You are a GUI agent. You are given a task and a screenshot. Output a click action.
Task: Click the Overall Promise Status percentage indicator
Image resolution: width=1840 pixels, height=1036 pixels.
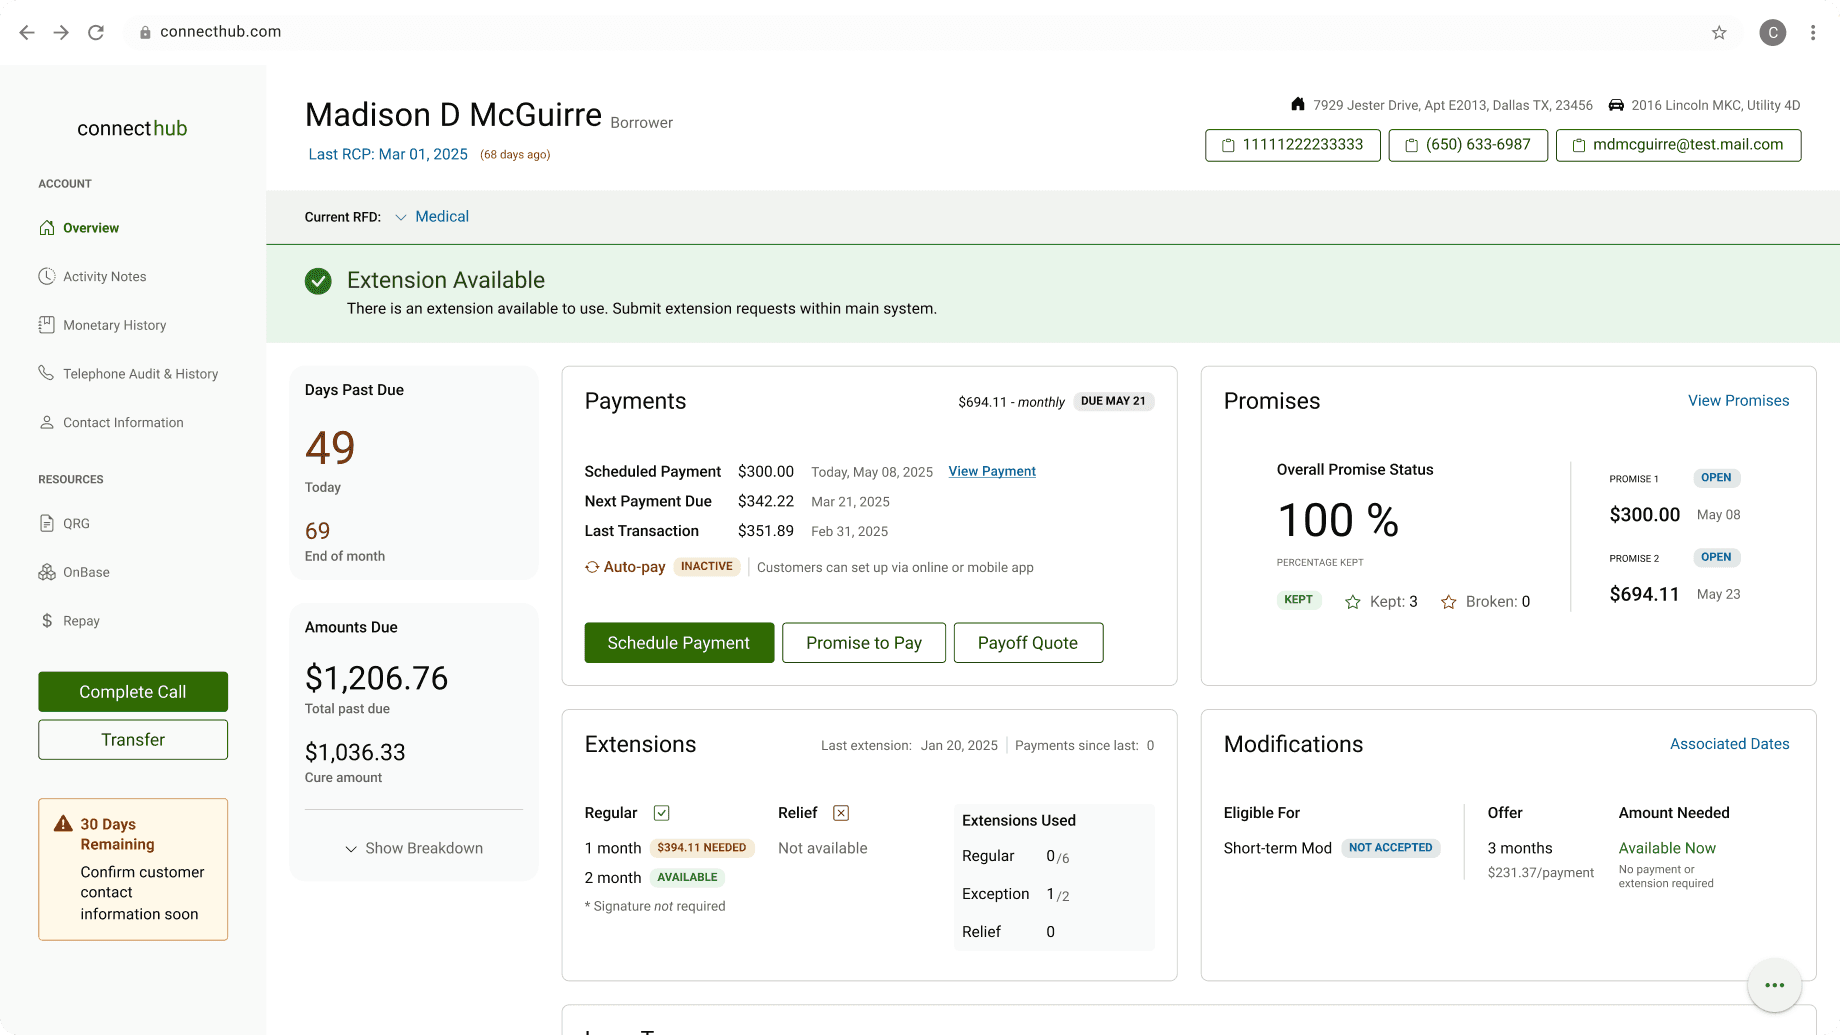coord(1337,519)
